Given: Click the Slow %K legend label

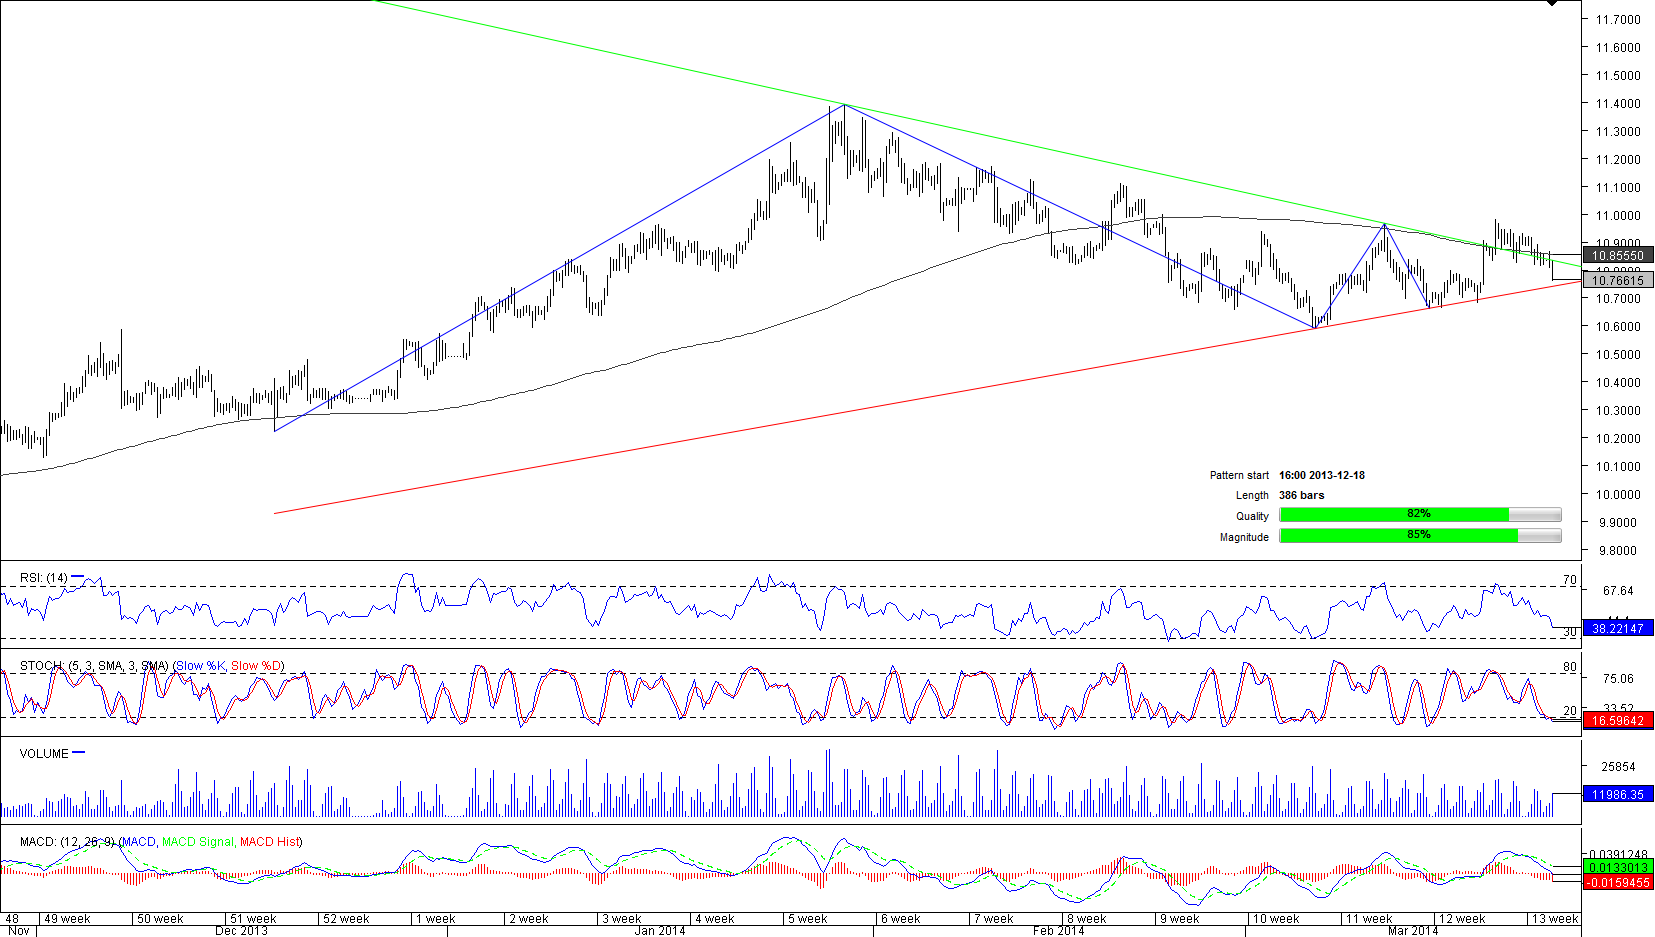Looking at the screenshot, I should click(x=200, y=666).
